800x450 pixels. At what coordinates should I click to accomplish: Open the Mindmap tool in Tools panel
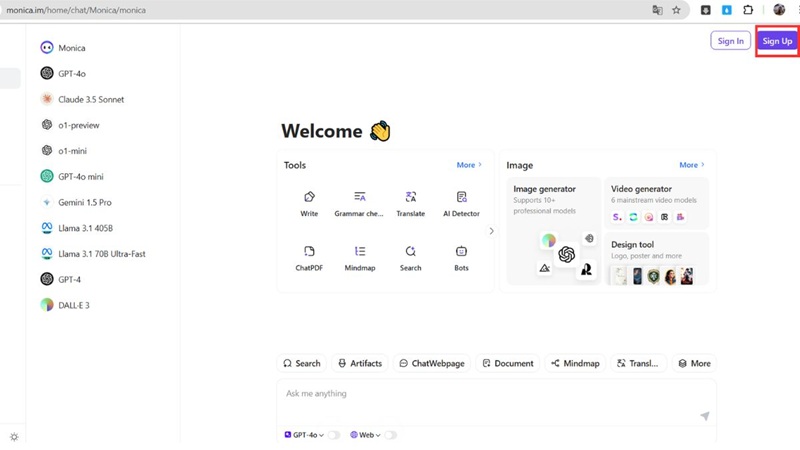click(x=359, y=257)
